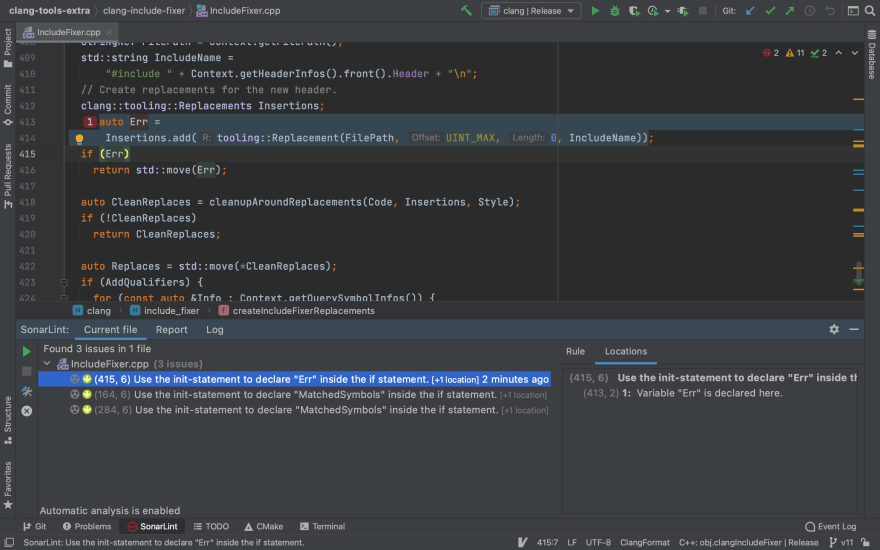Switch to SonarLint Report tab
The width and height of the screenshot is (880, 550).
pos(172,329)
